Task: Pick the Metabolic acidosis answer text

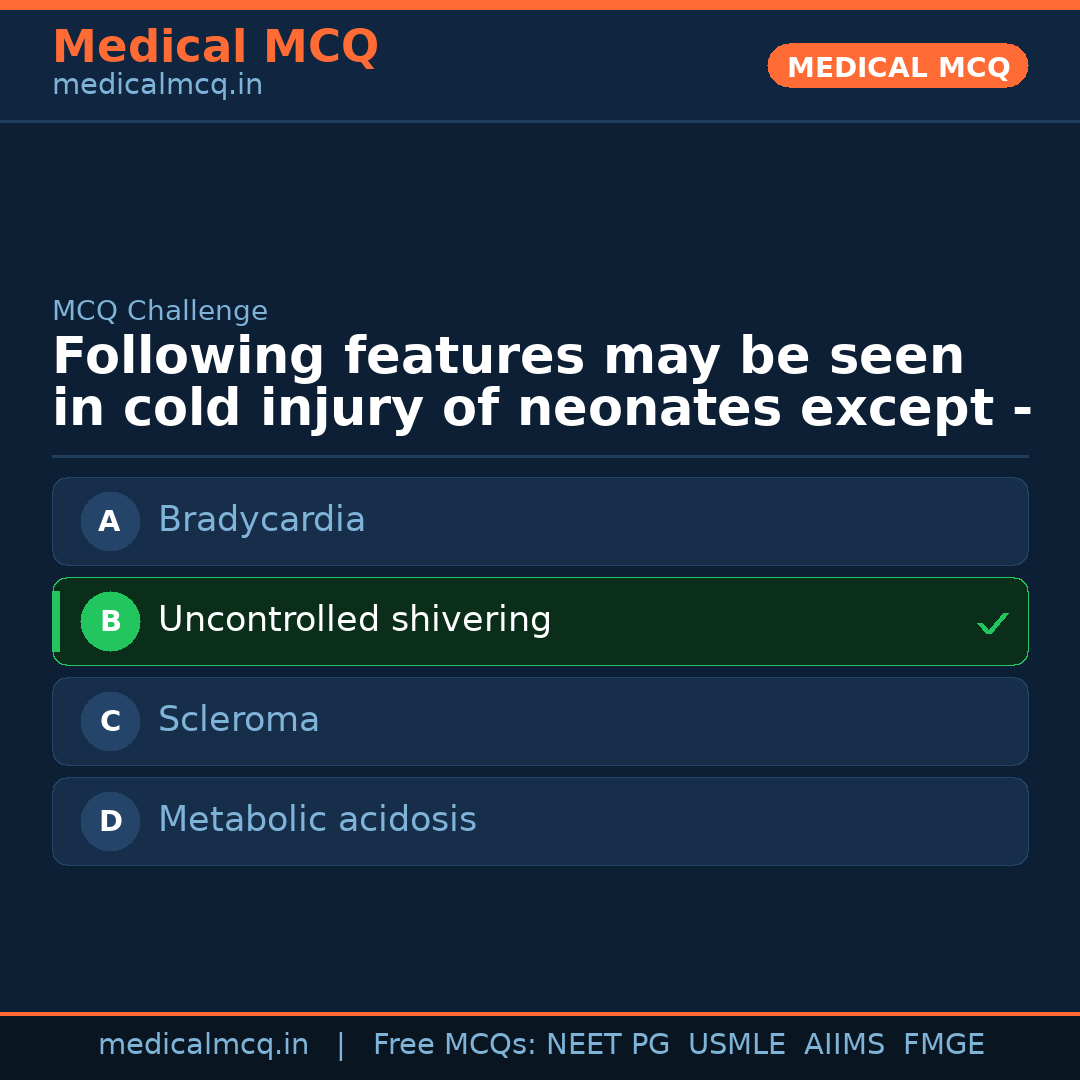Action: 317,820
